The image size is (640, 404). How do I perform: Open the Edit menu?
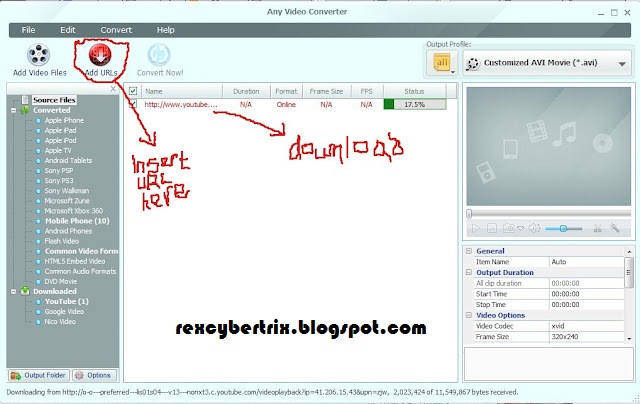point(67,30)
